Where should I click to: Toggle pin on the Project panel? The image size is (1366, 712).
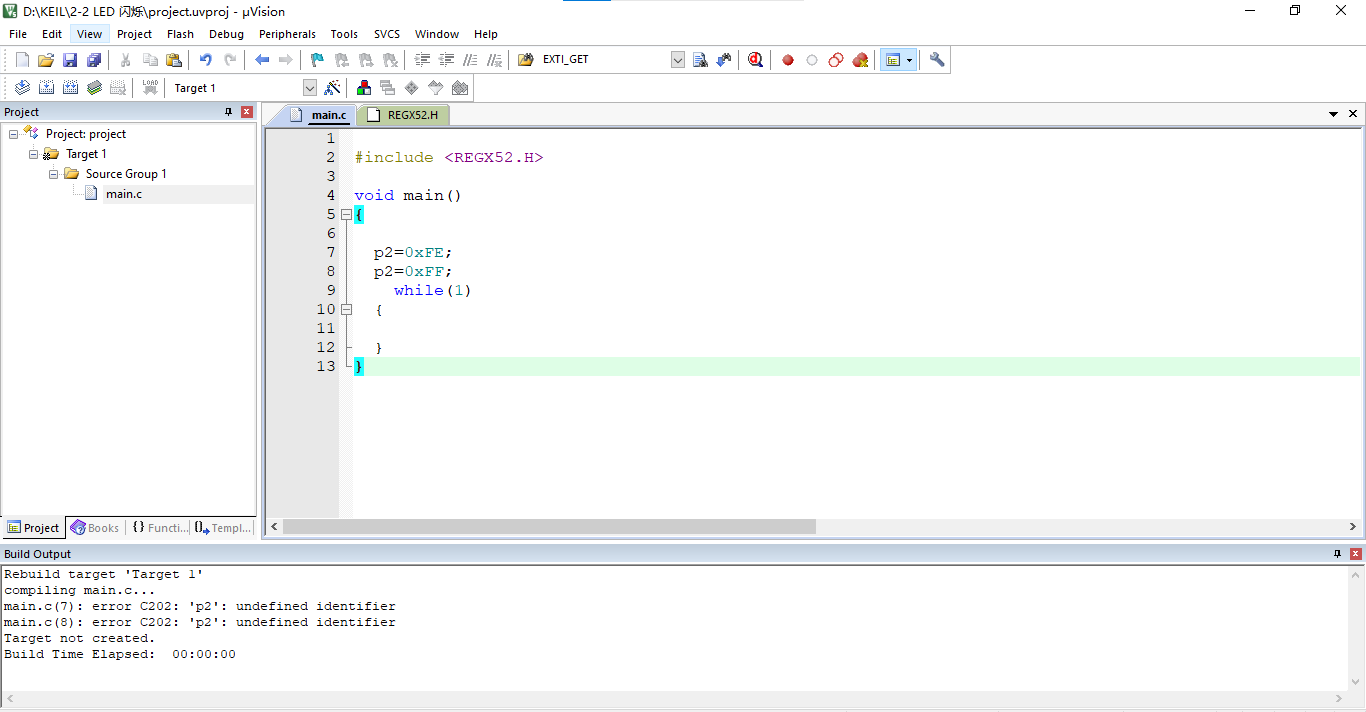click(x=228, y=112)
